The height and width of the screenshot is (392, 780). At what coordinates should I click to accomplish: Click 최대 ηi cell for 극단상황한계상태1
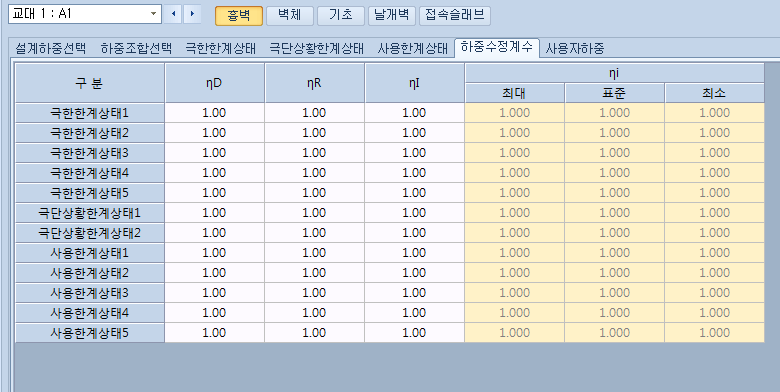(515, 213)
